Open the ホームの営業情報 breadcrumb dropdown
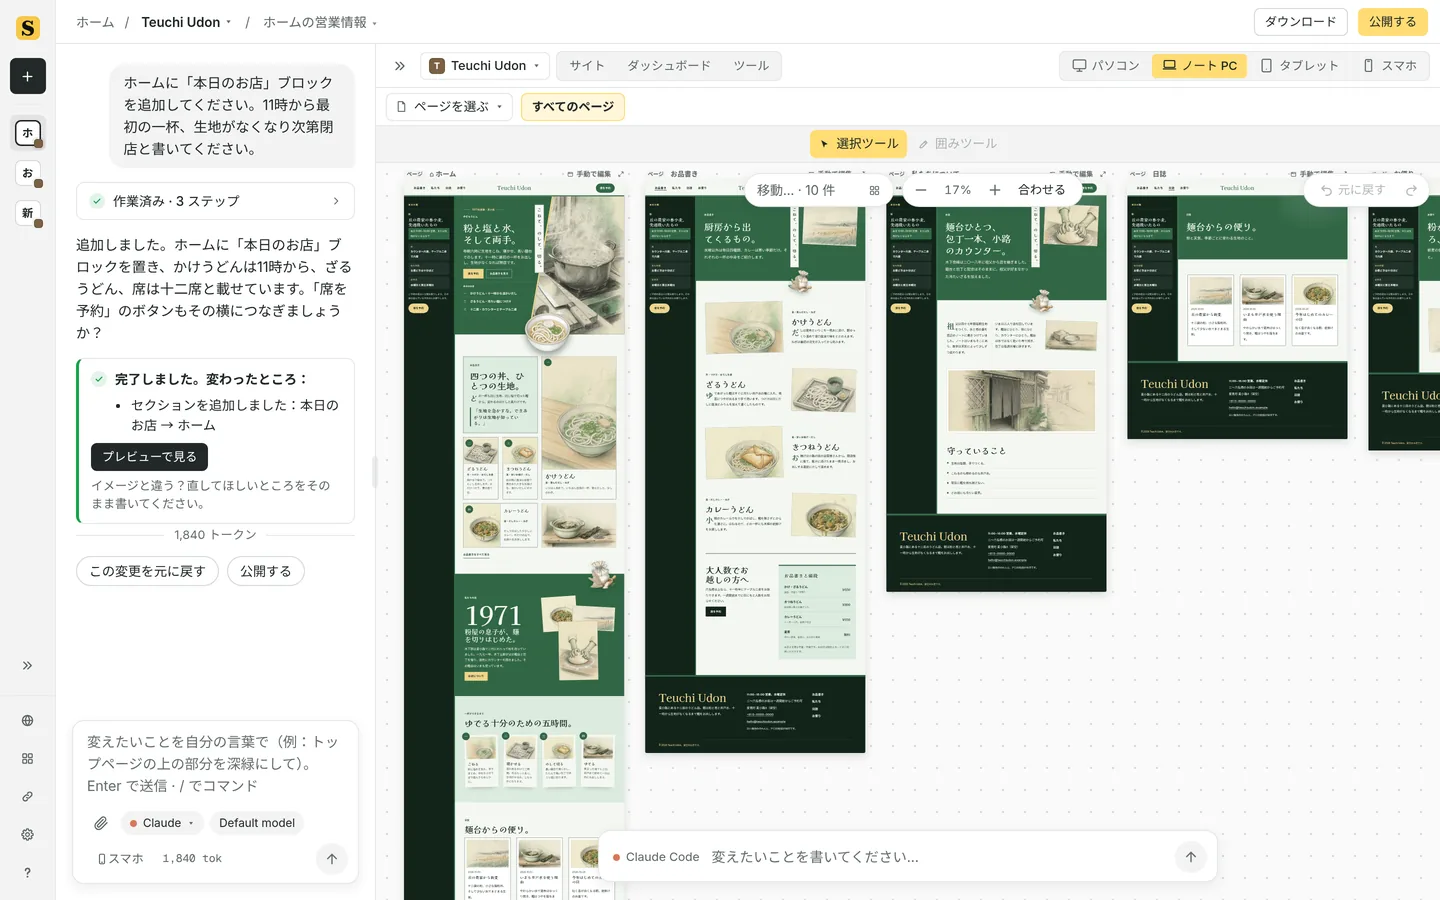The image size is (1440, 900). pos(320,22)
